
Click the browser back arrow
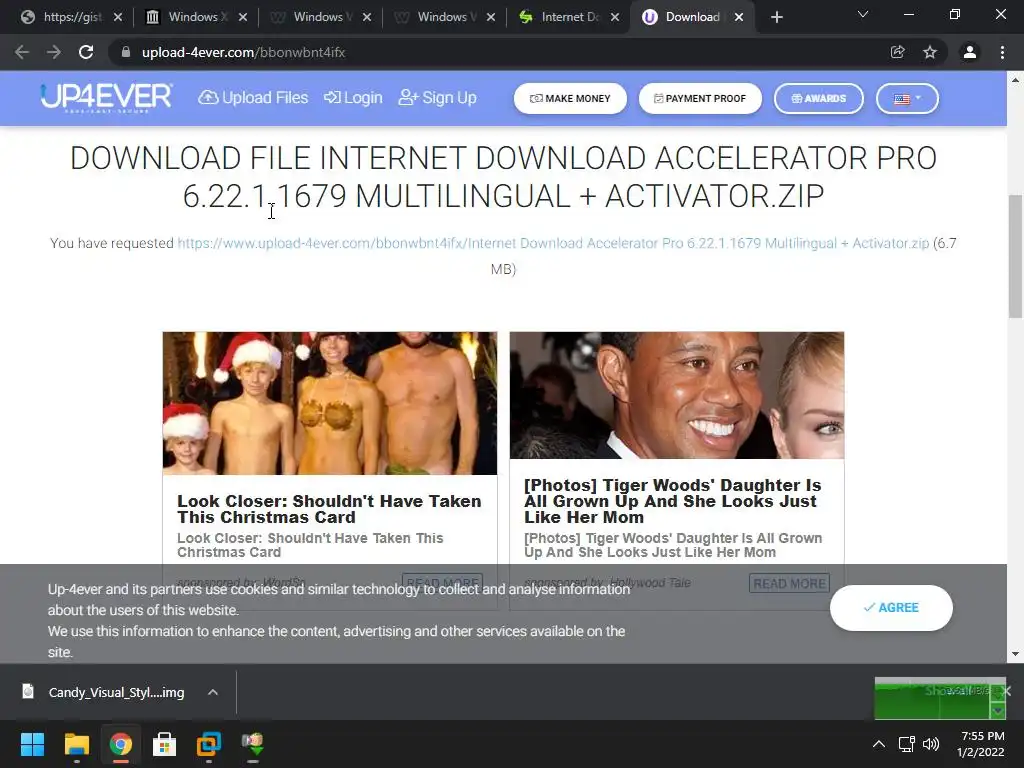[22, 52]
